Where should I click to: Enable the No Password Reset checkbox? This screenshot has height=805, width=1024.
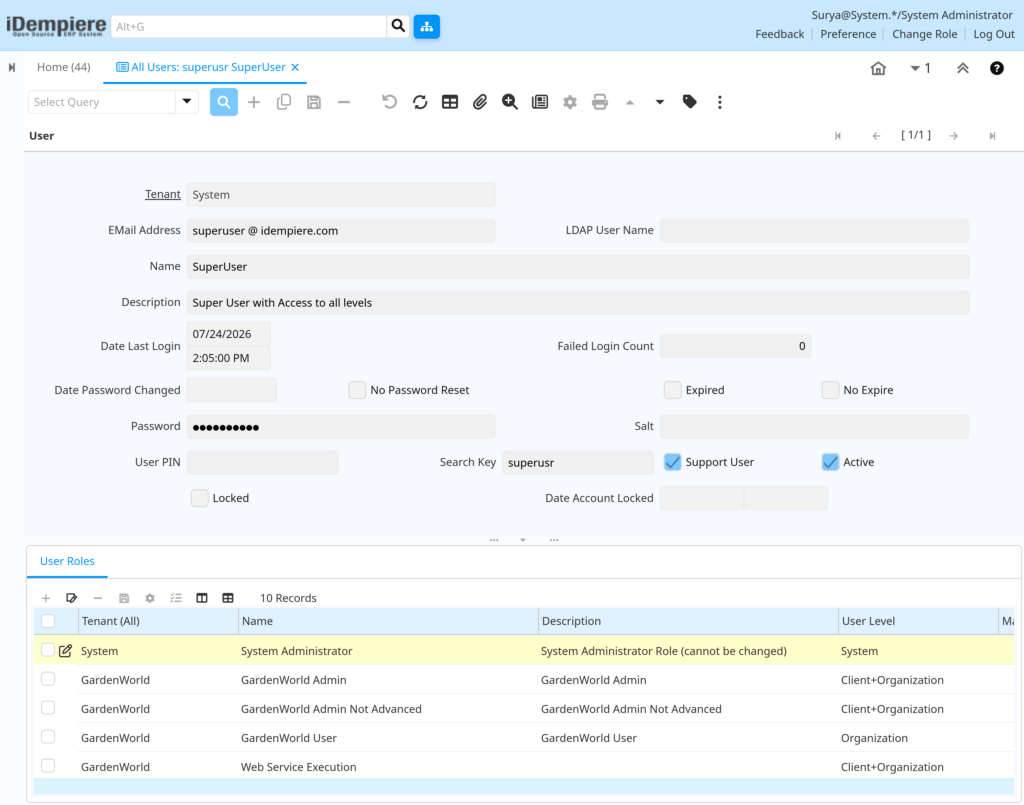[x=357, y=390]
